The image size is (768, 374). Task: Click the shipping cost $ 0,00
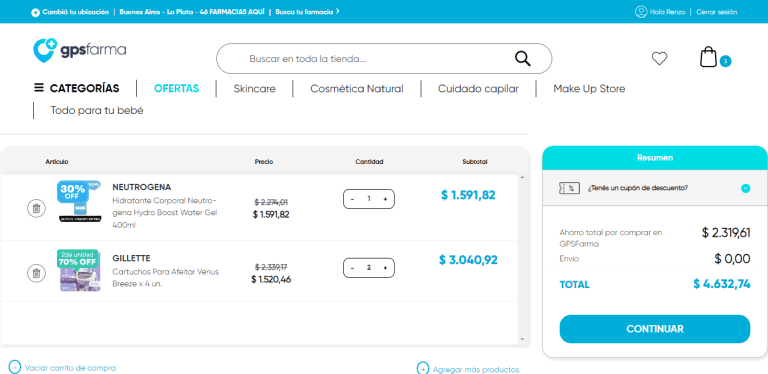(732, 258)
